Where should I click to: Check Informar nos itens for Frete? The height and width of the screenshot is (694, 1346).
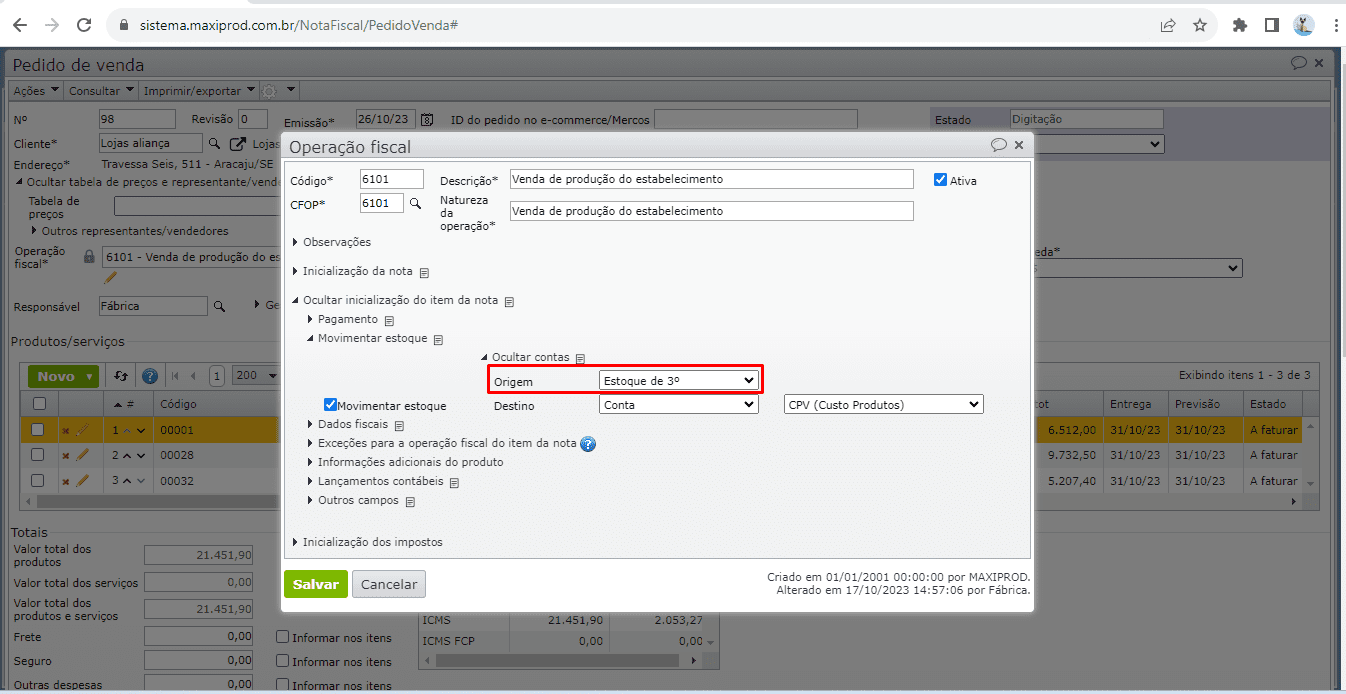pos(283,637)
